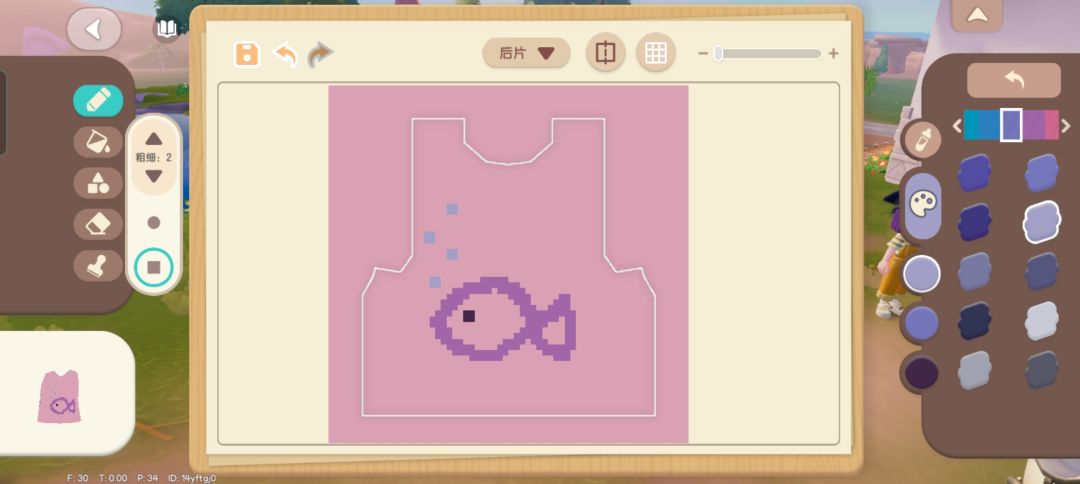Click the fish's dark eye pixel on canvas
The image size is (1080, 484).
469,316
